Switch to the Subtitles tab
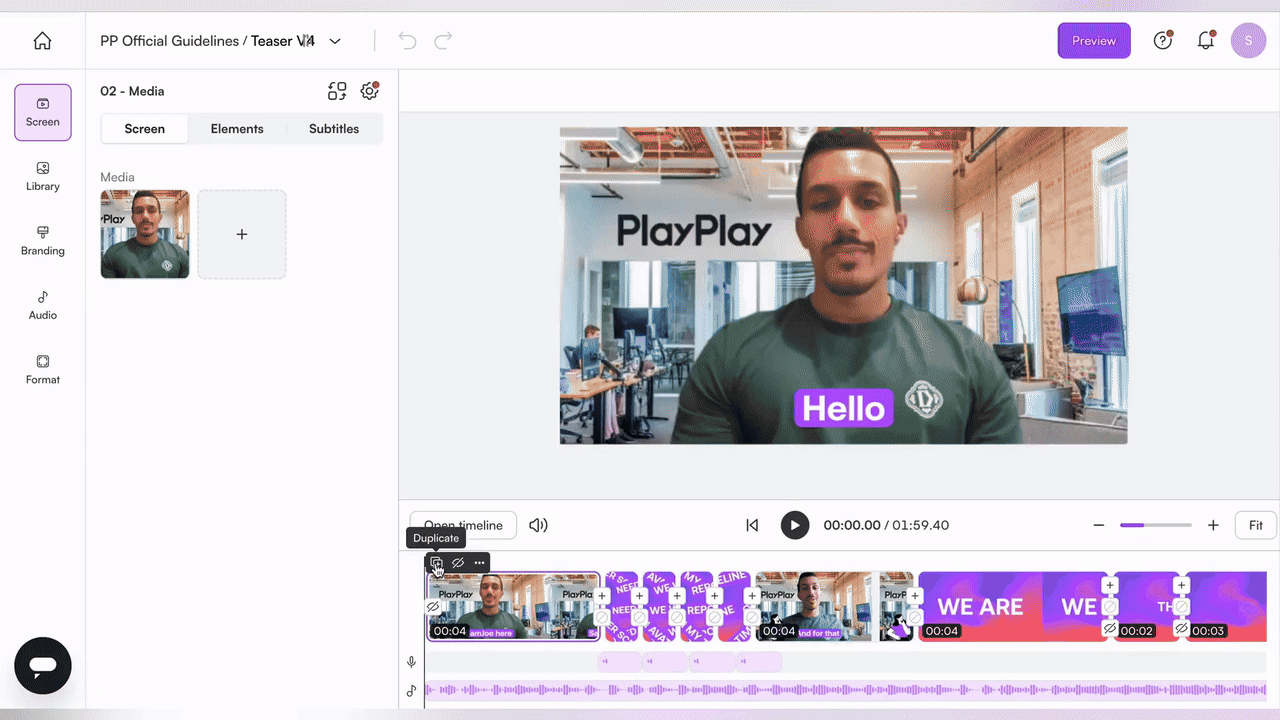1280x720 pixels. click(x=334, y=129)
